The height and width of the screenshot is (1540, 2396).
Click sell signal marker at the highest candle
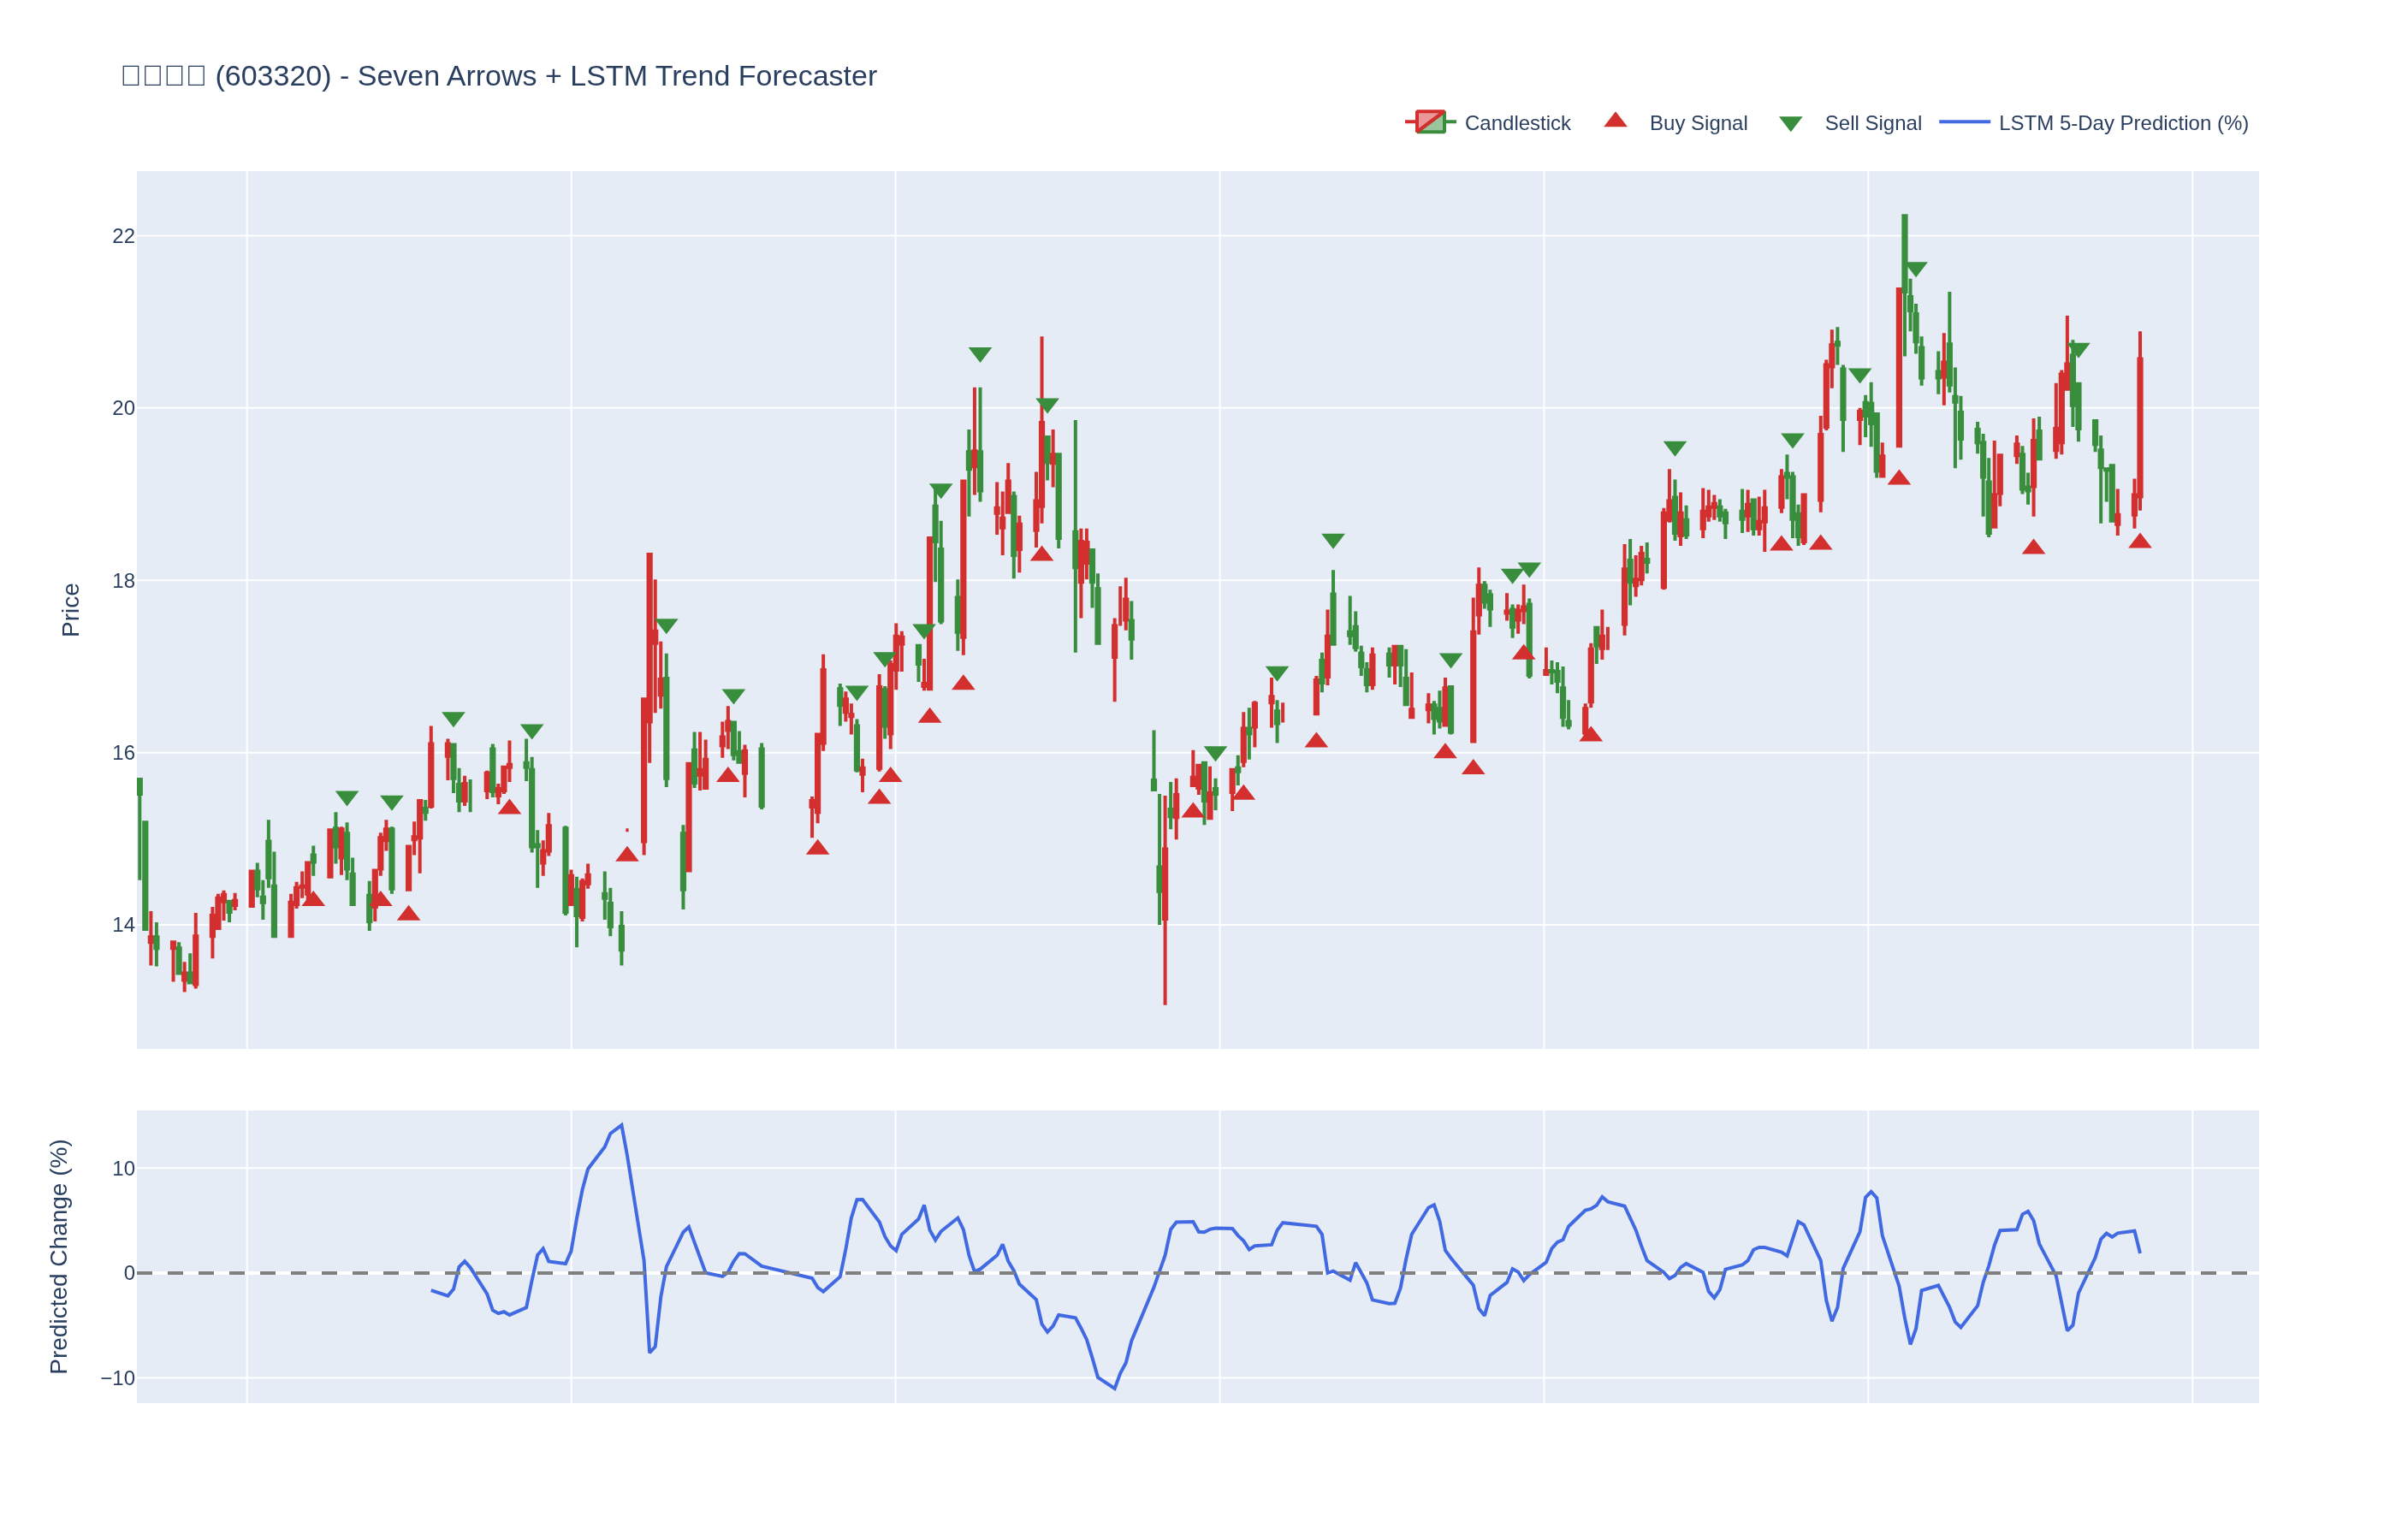point(1915,269)
